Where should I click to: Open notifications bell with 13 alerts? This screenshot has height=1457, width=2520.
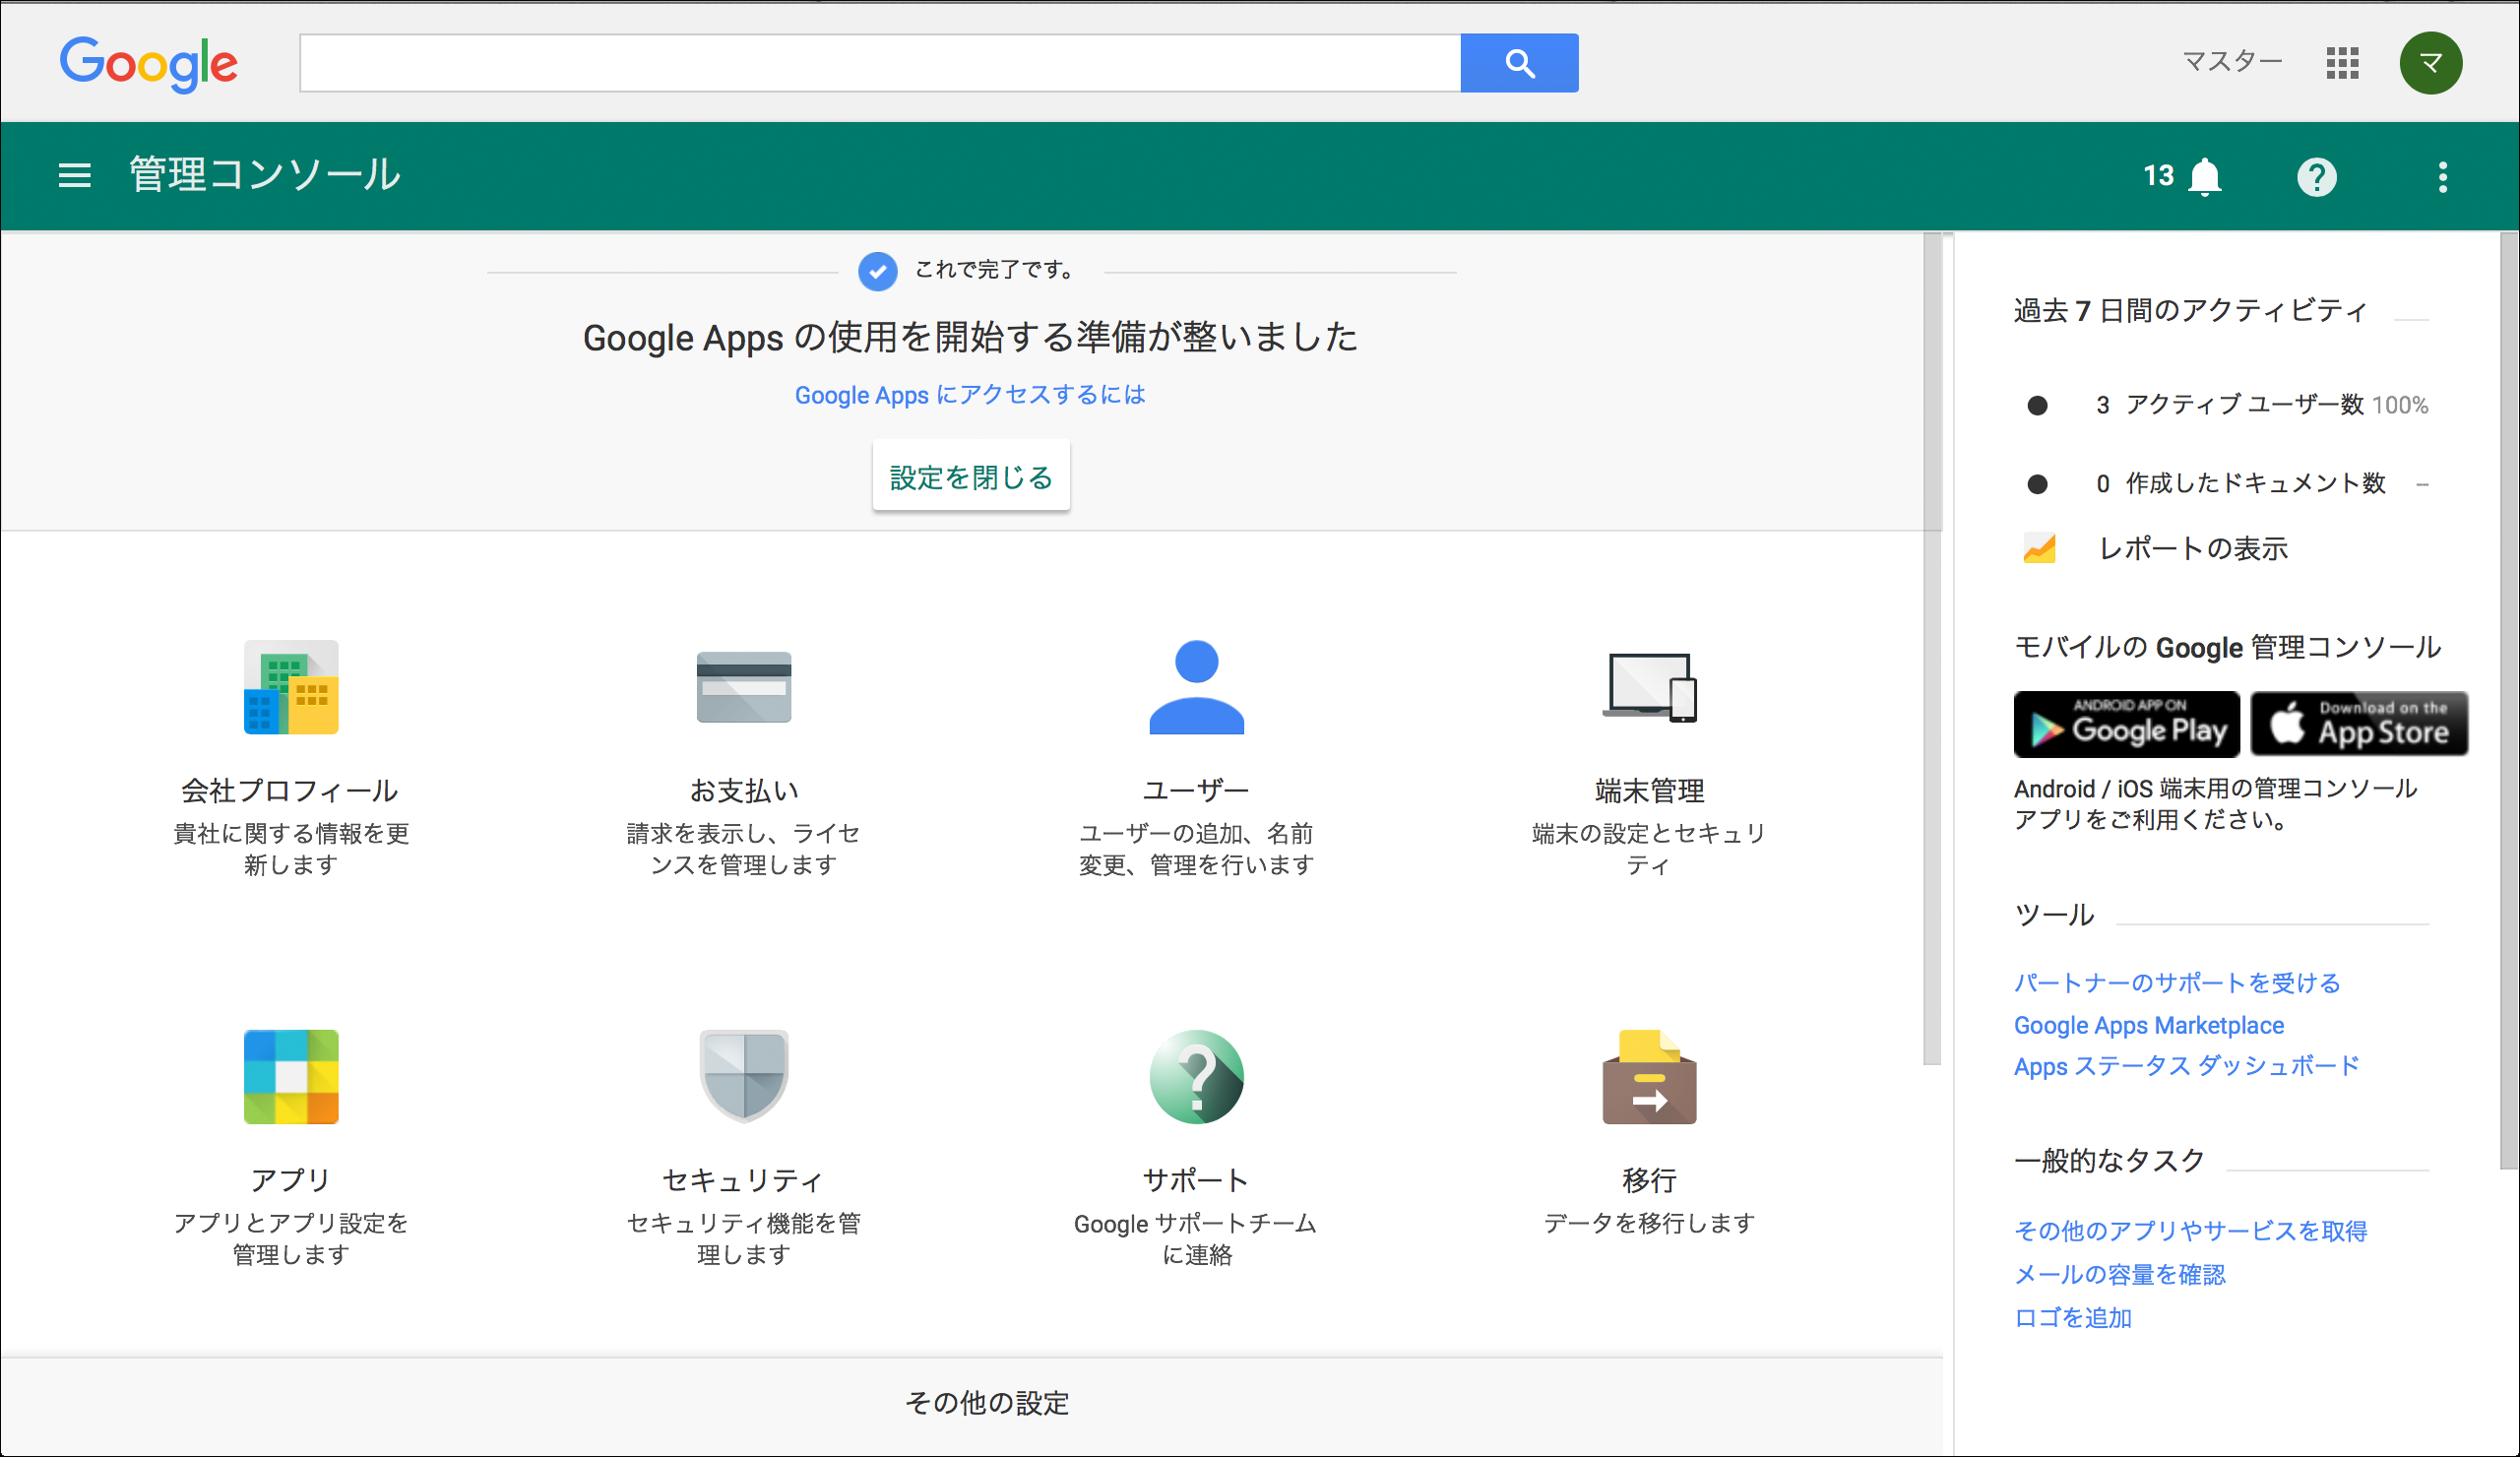2205,177
